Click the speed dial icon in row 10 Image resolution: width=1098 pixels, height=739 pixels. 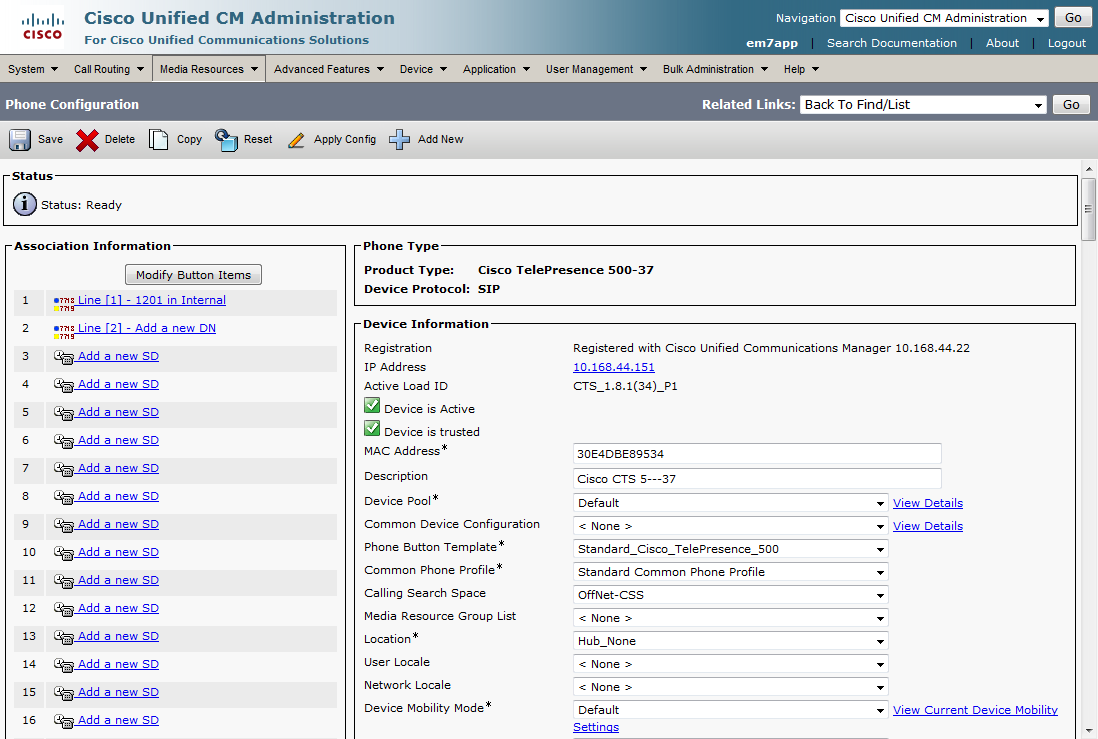[64, 553]
